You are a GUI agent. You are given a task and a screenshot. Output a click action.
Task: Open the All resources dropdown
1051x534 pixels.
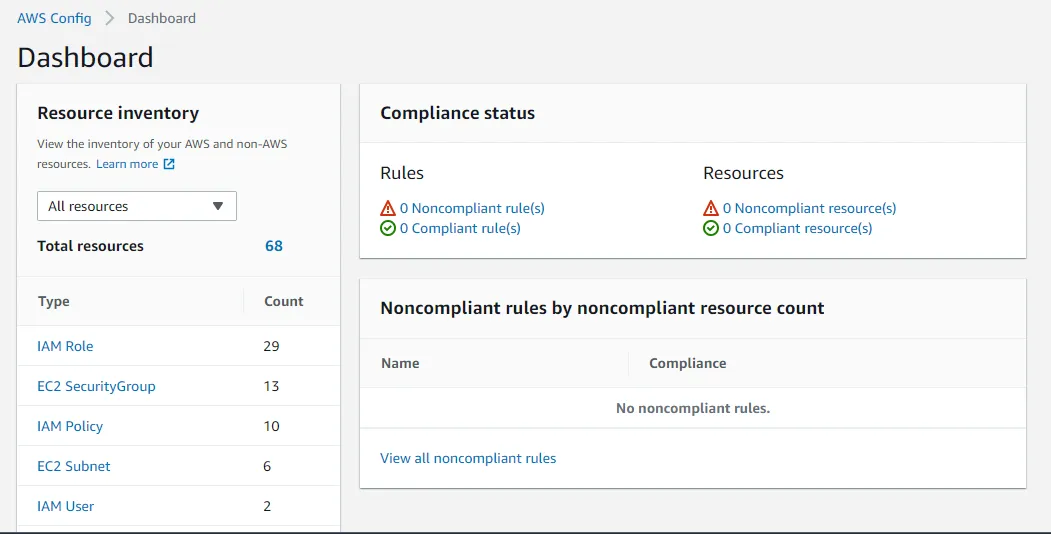pyautogui.click(x=137, y=206)
